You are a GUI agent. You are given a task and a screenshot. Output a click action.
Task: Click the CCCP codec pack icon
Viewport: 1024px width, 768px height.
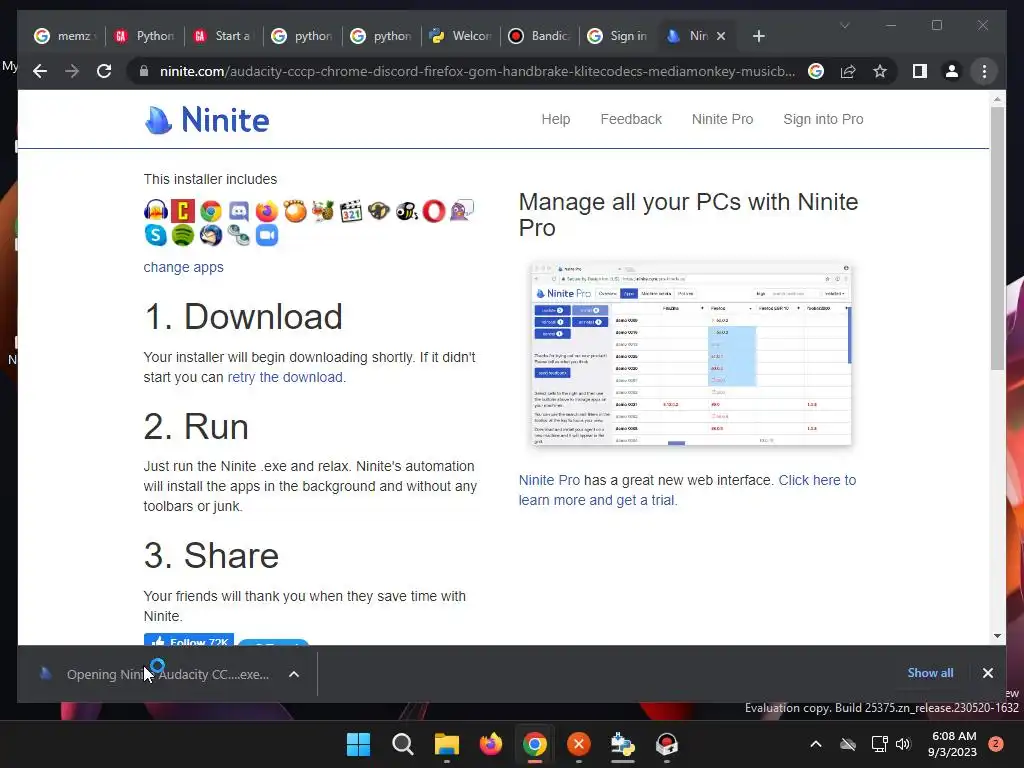(183, 210)
